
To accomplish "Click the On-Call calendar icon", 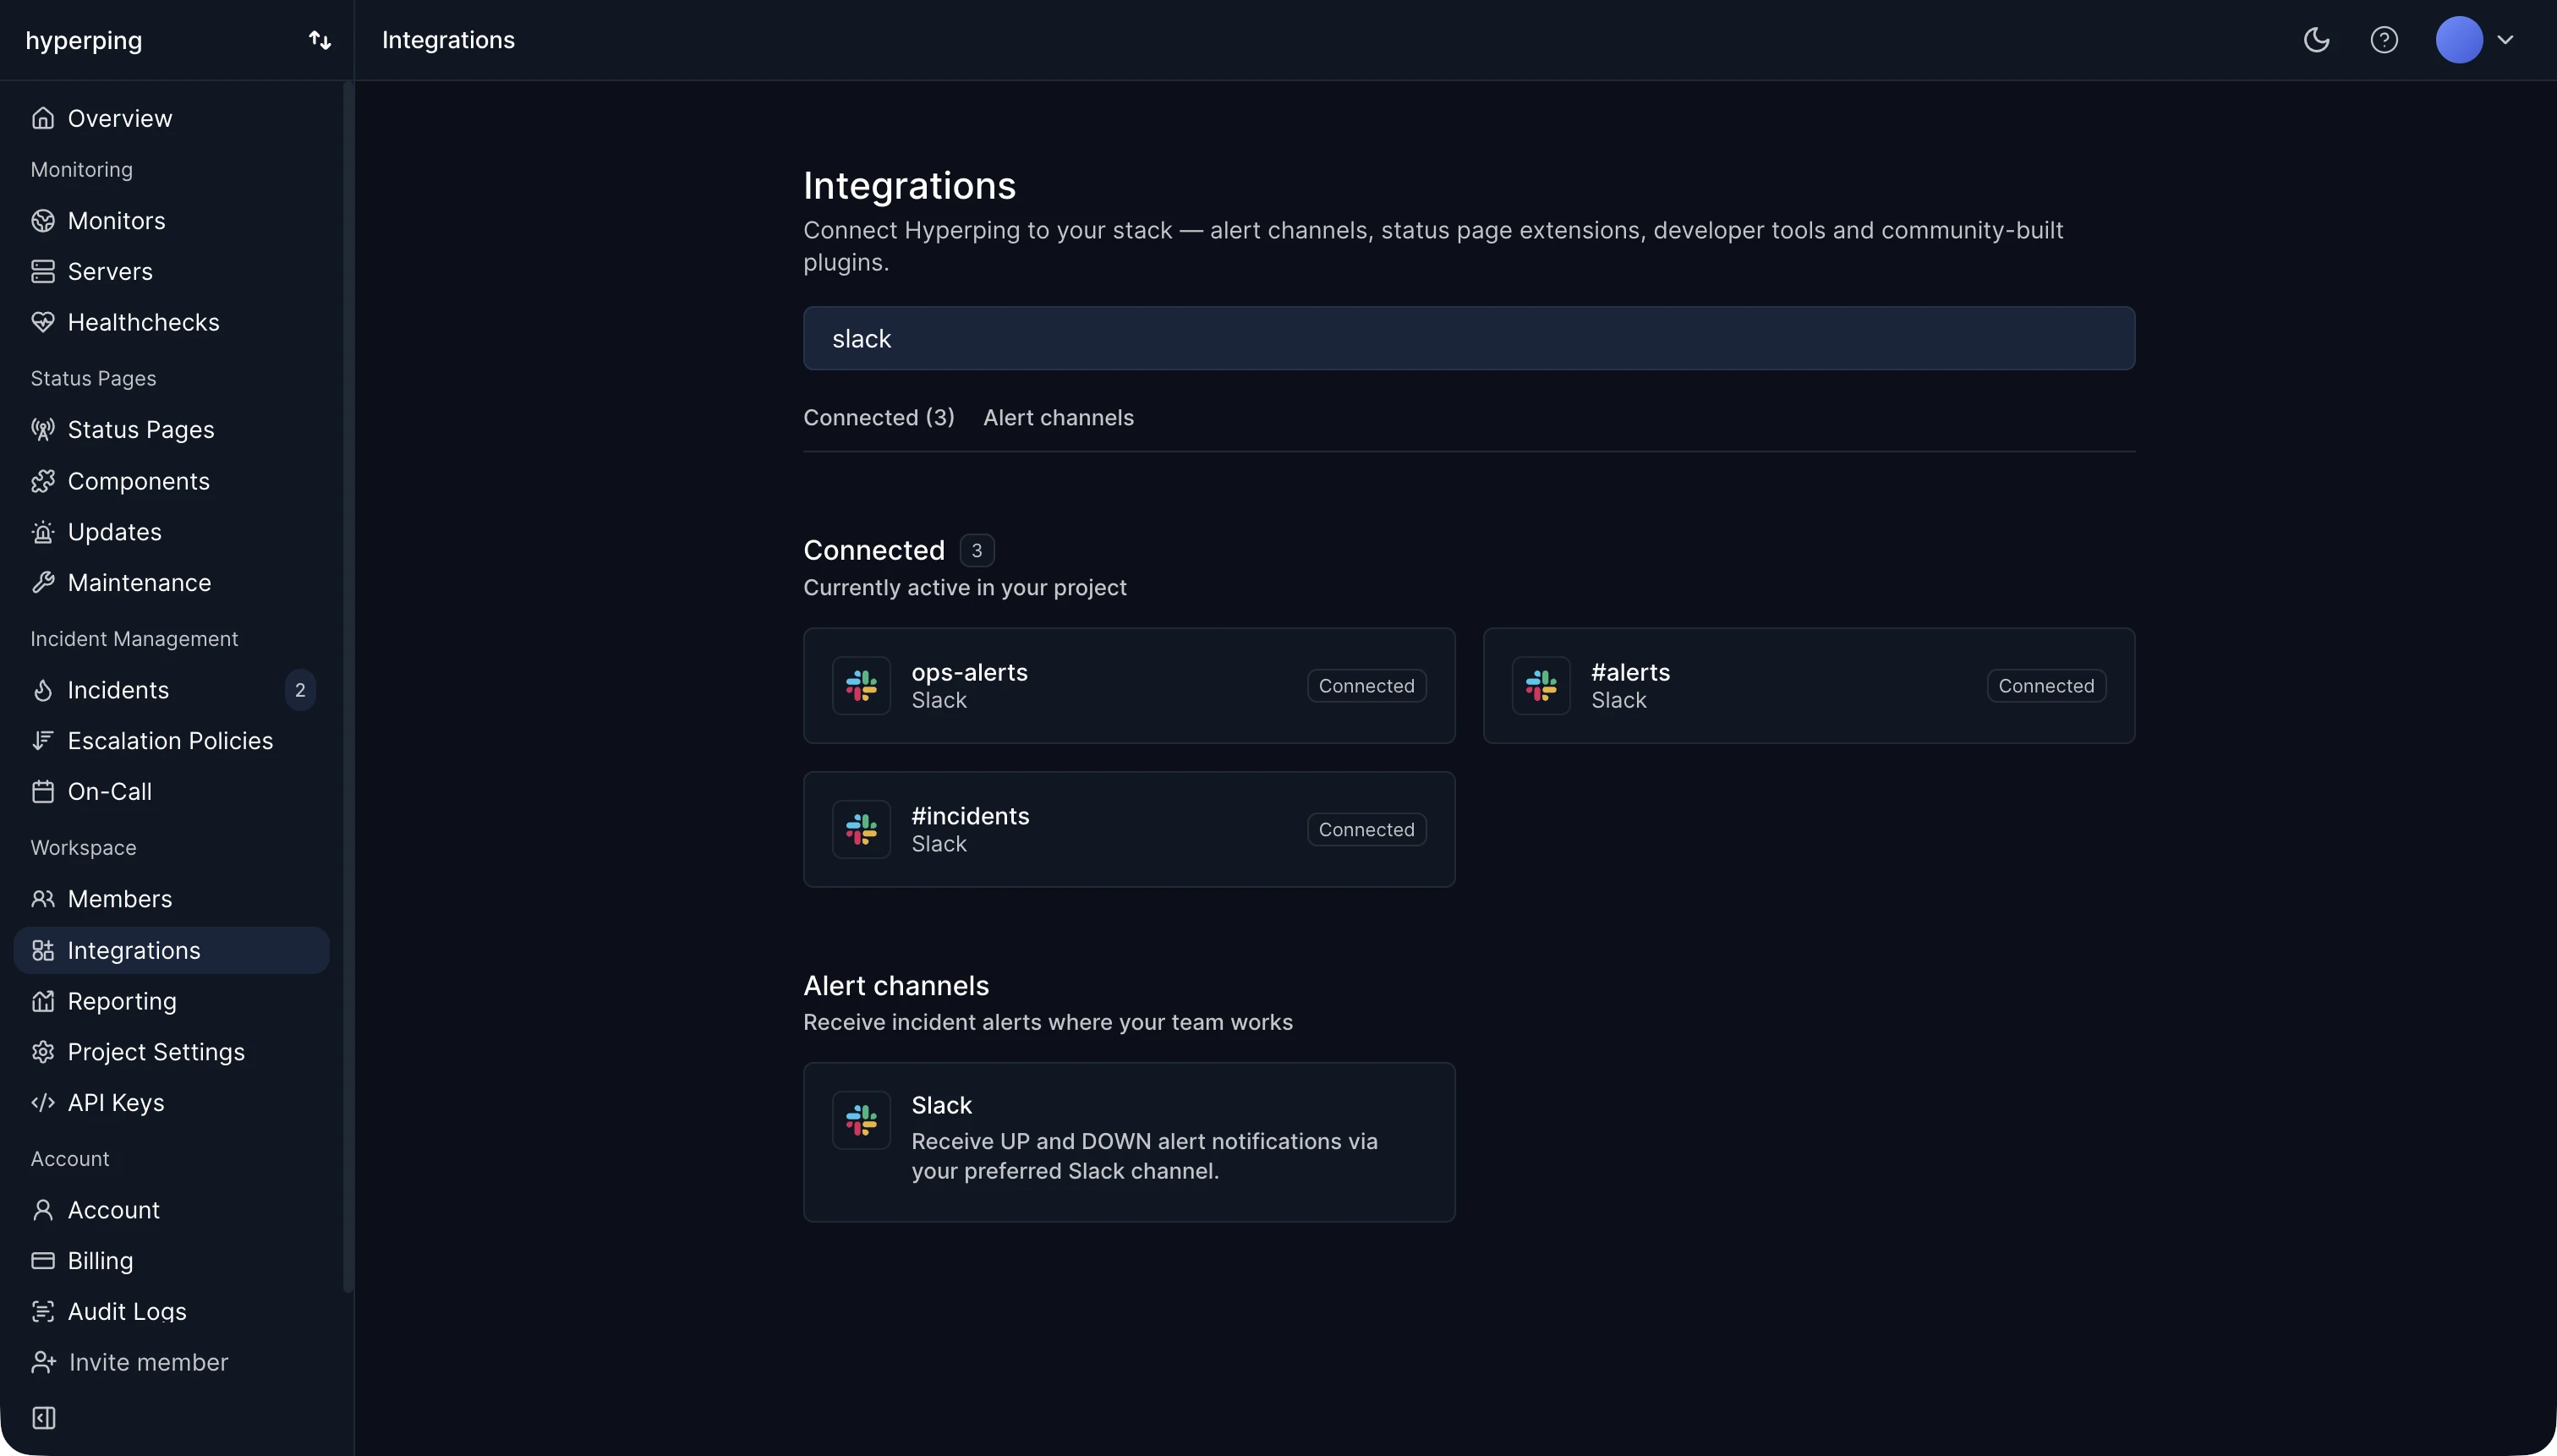I will (x=42, y=791).
